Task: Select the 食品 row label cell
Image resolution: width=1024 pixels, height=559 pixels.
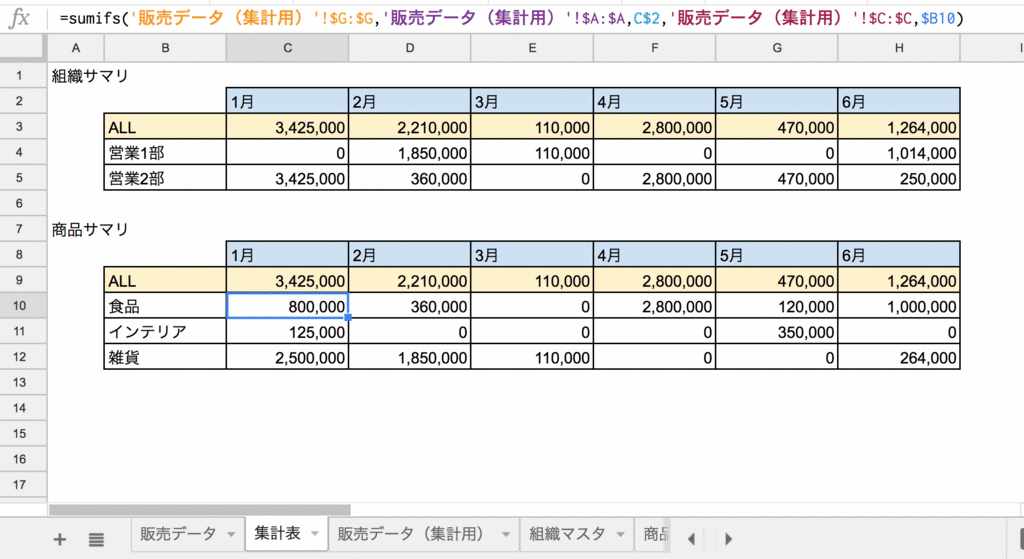Action: (165, 306)
